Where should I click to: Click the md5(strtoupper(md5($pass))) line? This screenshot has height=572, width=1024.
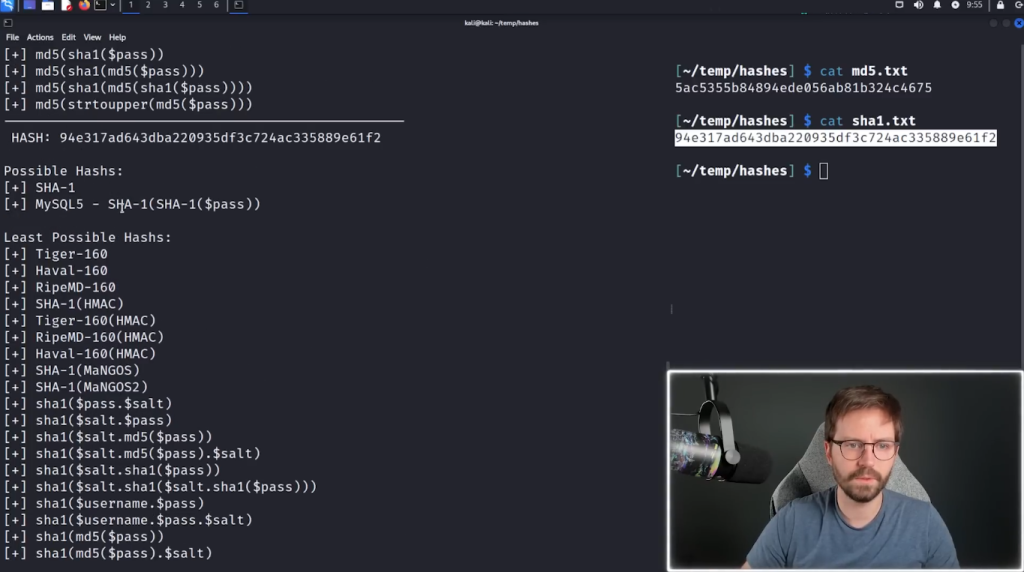tap(128, 104)
